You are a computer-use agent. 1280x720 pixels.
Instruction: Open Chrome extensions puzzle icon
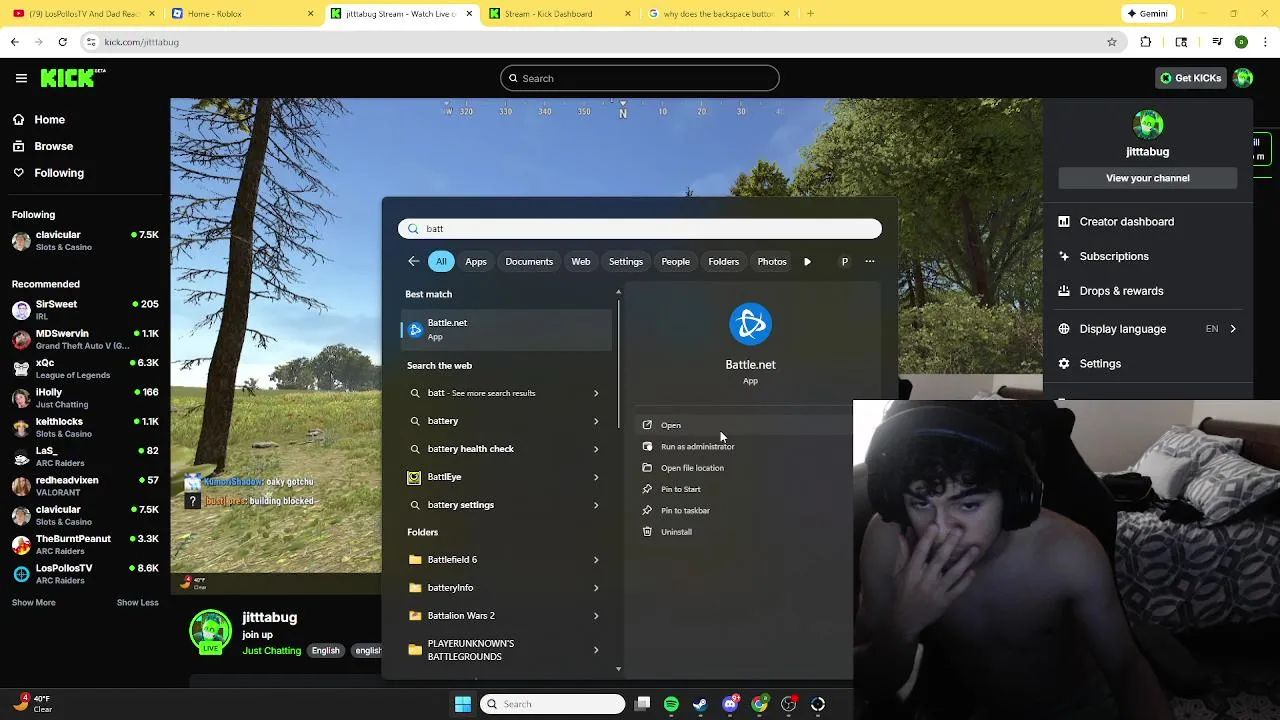pyautogui.click(x=1146, y=42)
